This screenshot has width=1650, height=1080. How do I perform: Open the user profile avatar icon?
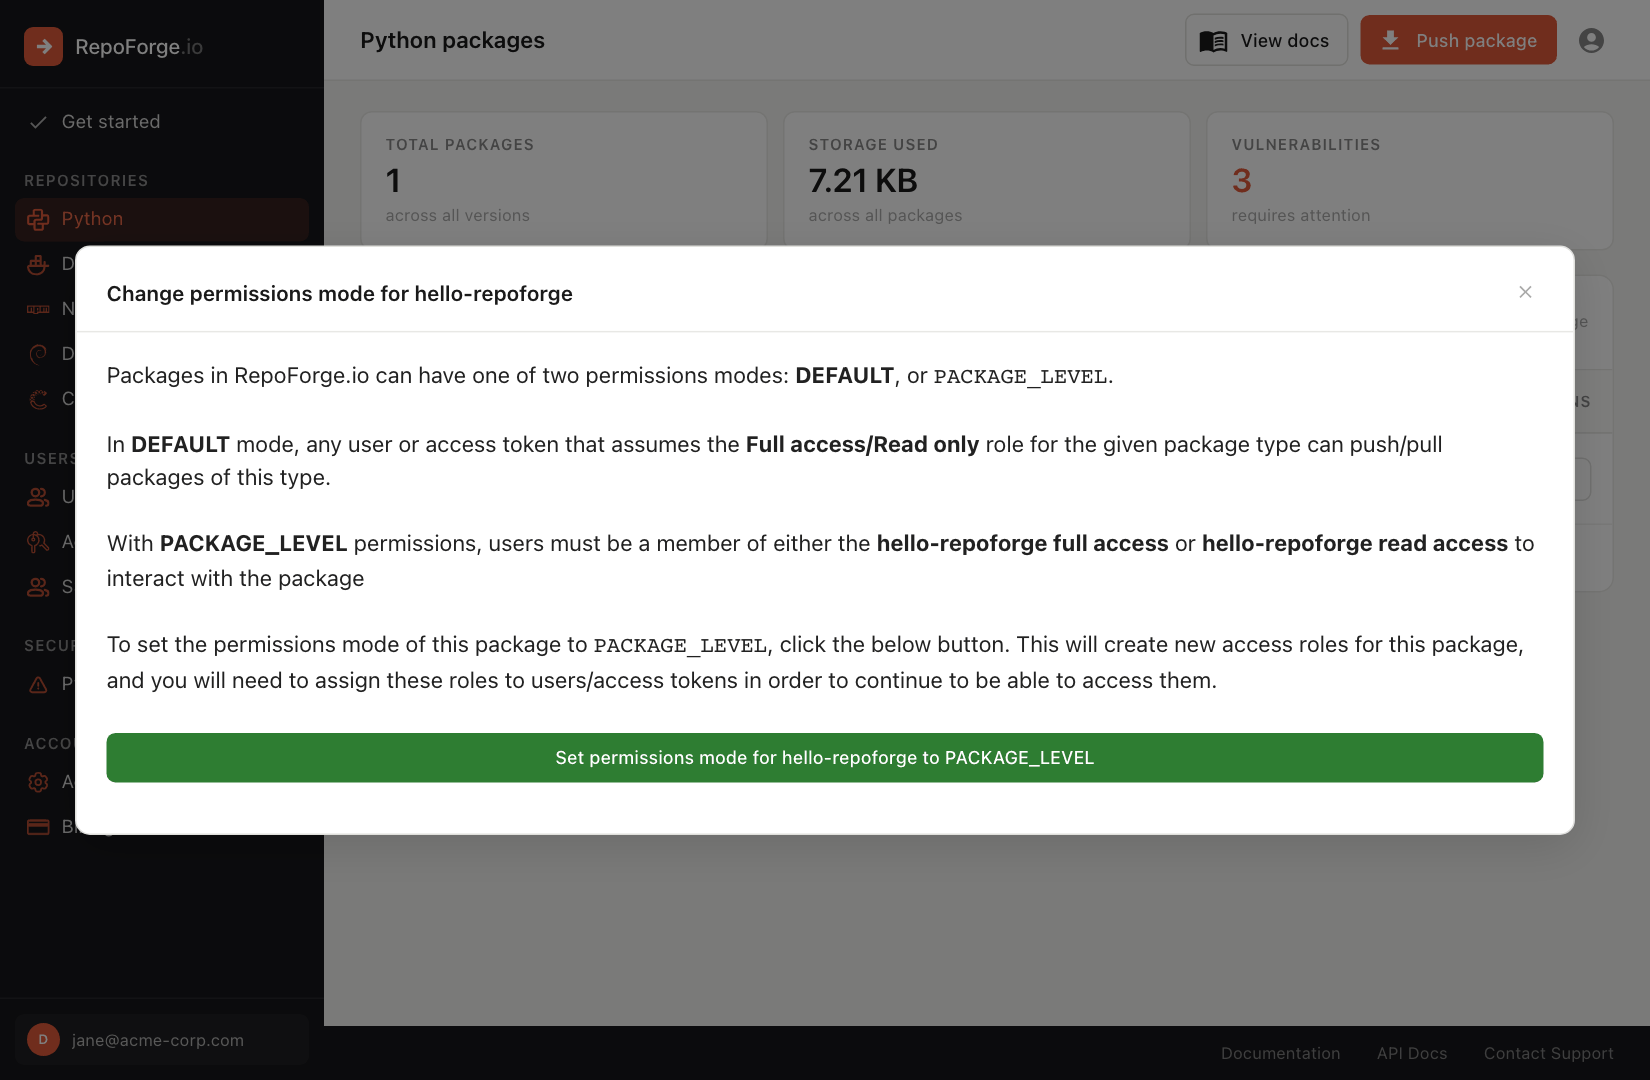tap(1591, 40)
